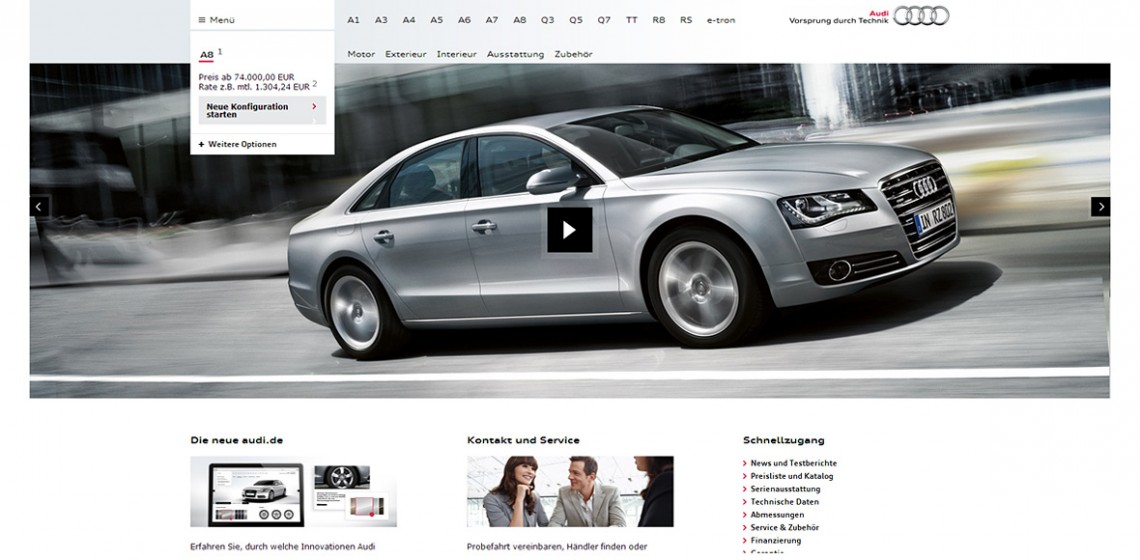Select the A7 model
This screenshot has height=560, width=1140.
click(x=491, y=20)
